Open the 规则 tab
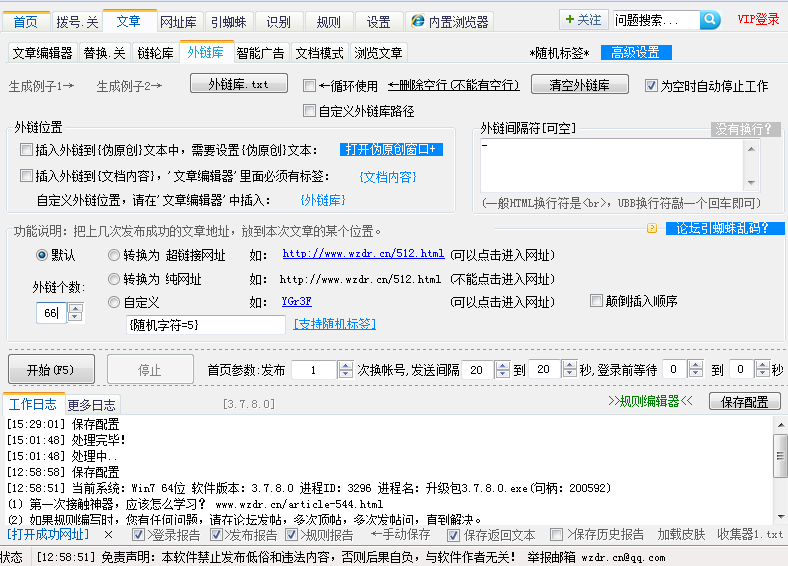 tap(329, 22)
